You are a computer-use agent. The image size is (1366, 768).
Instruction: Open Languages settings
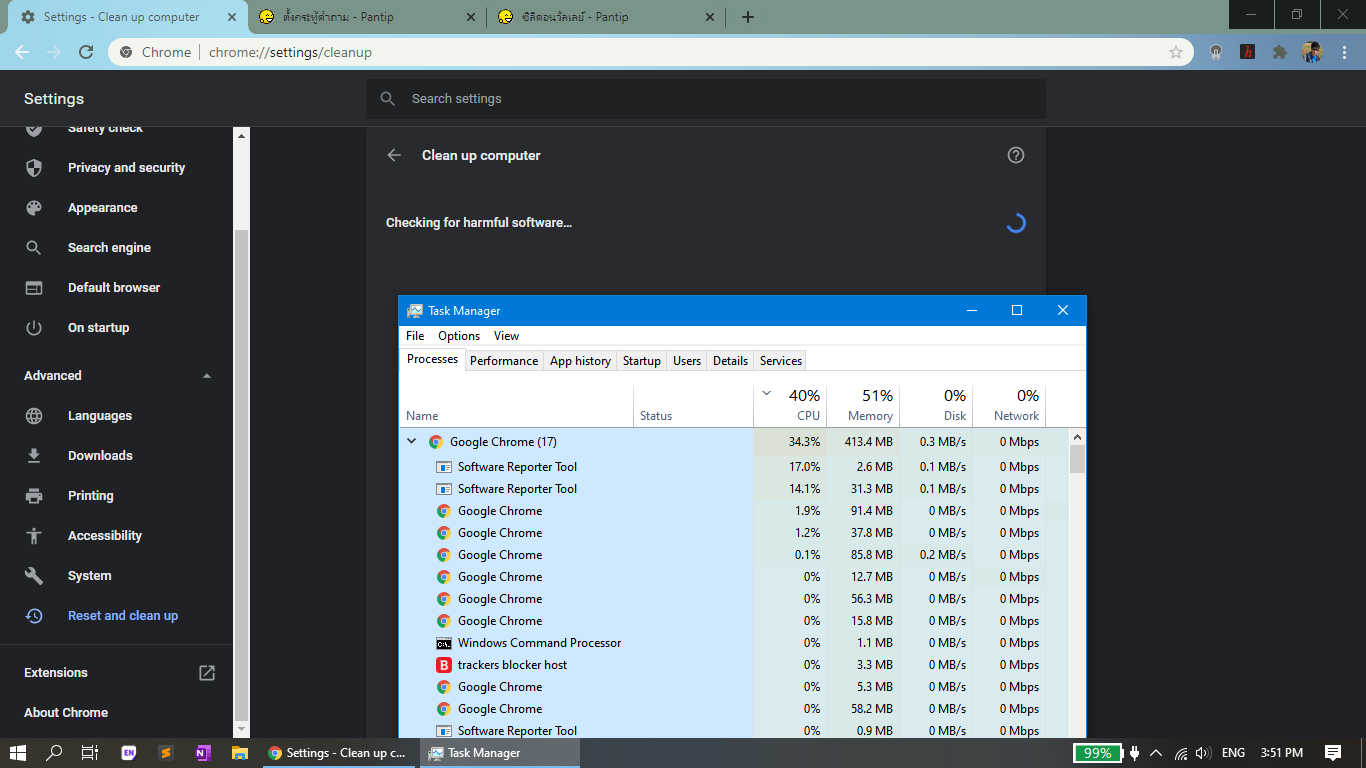(x=100, y=416)
